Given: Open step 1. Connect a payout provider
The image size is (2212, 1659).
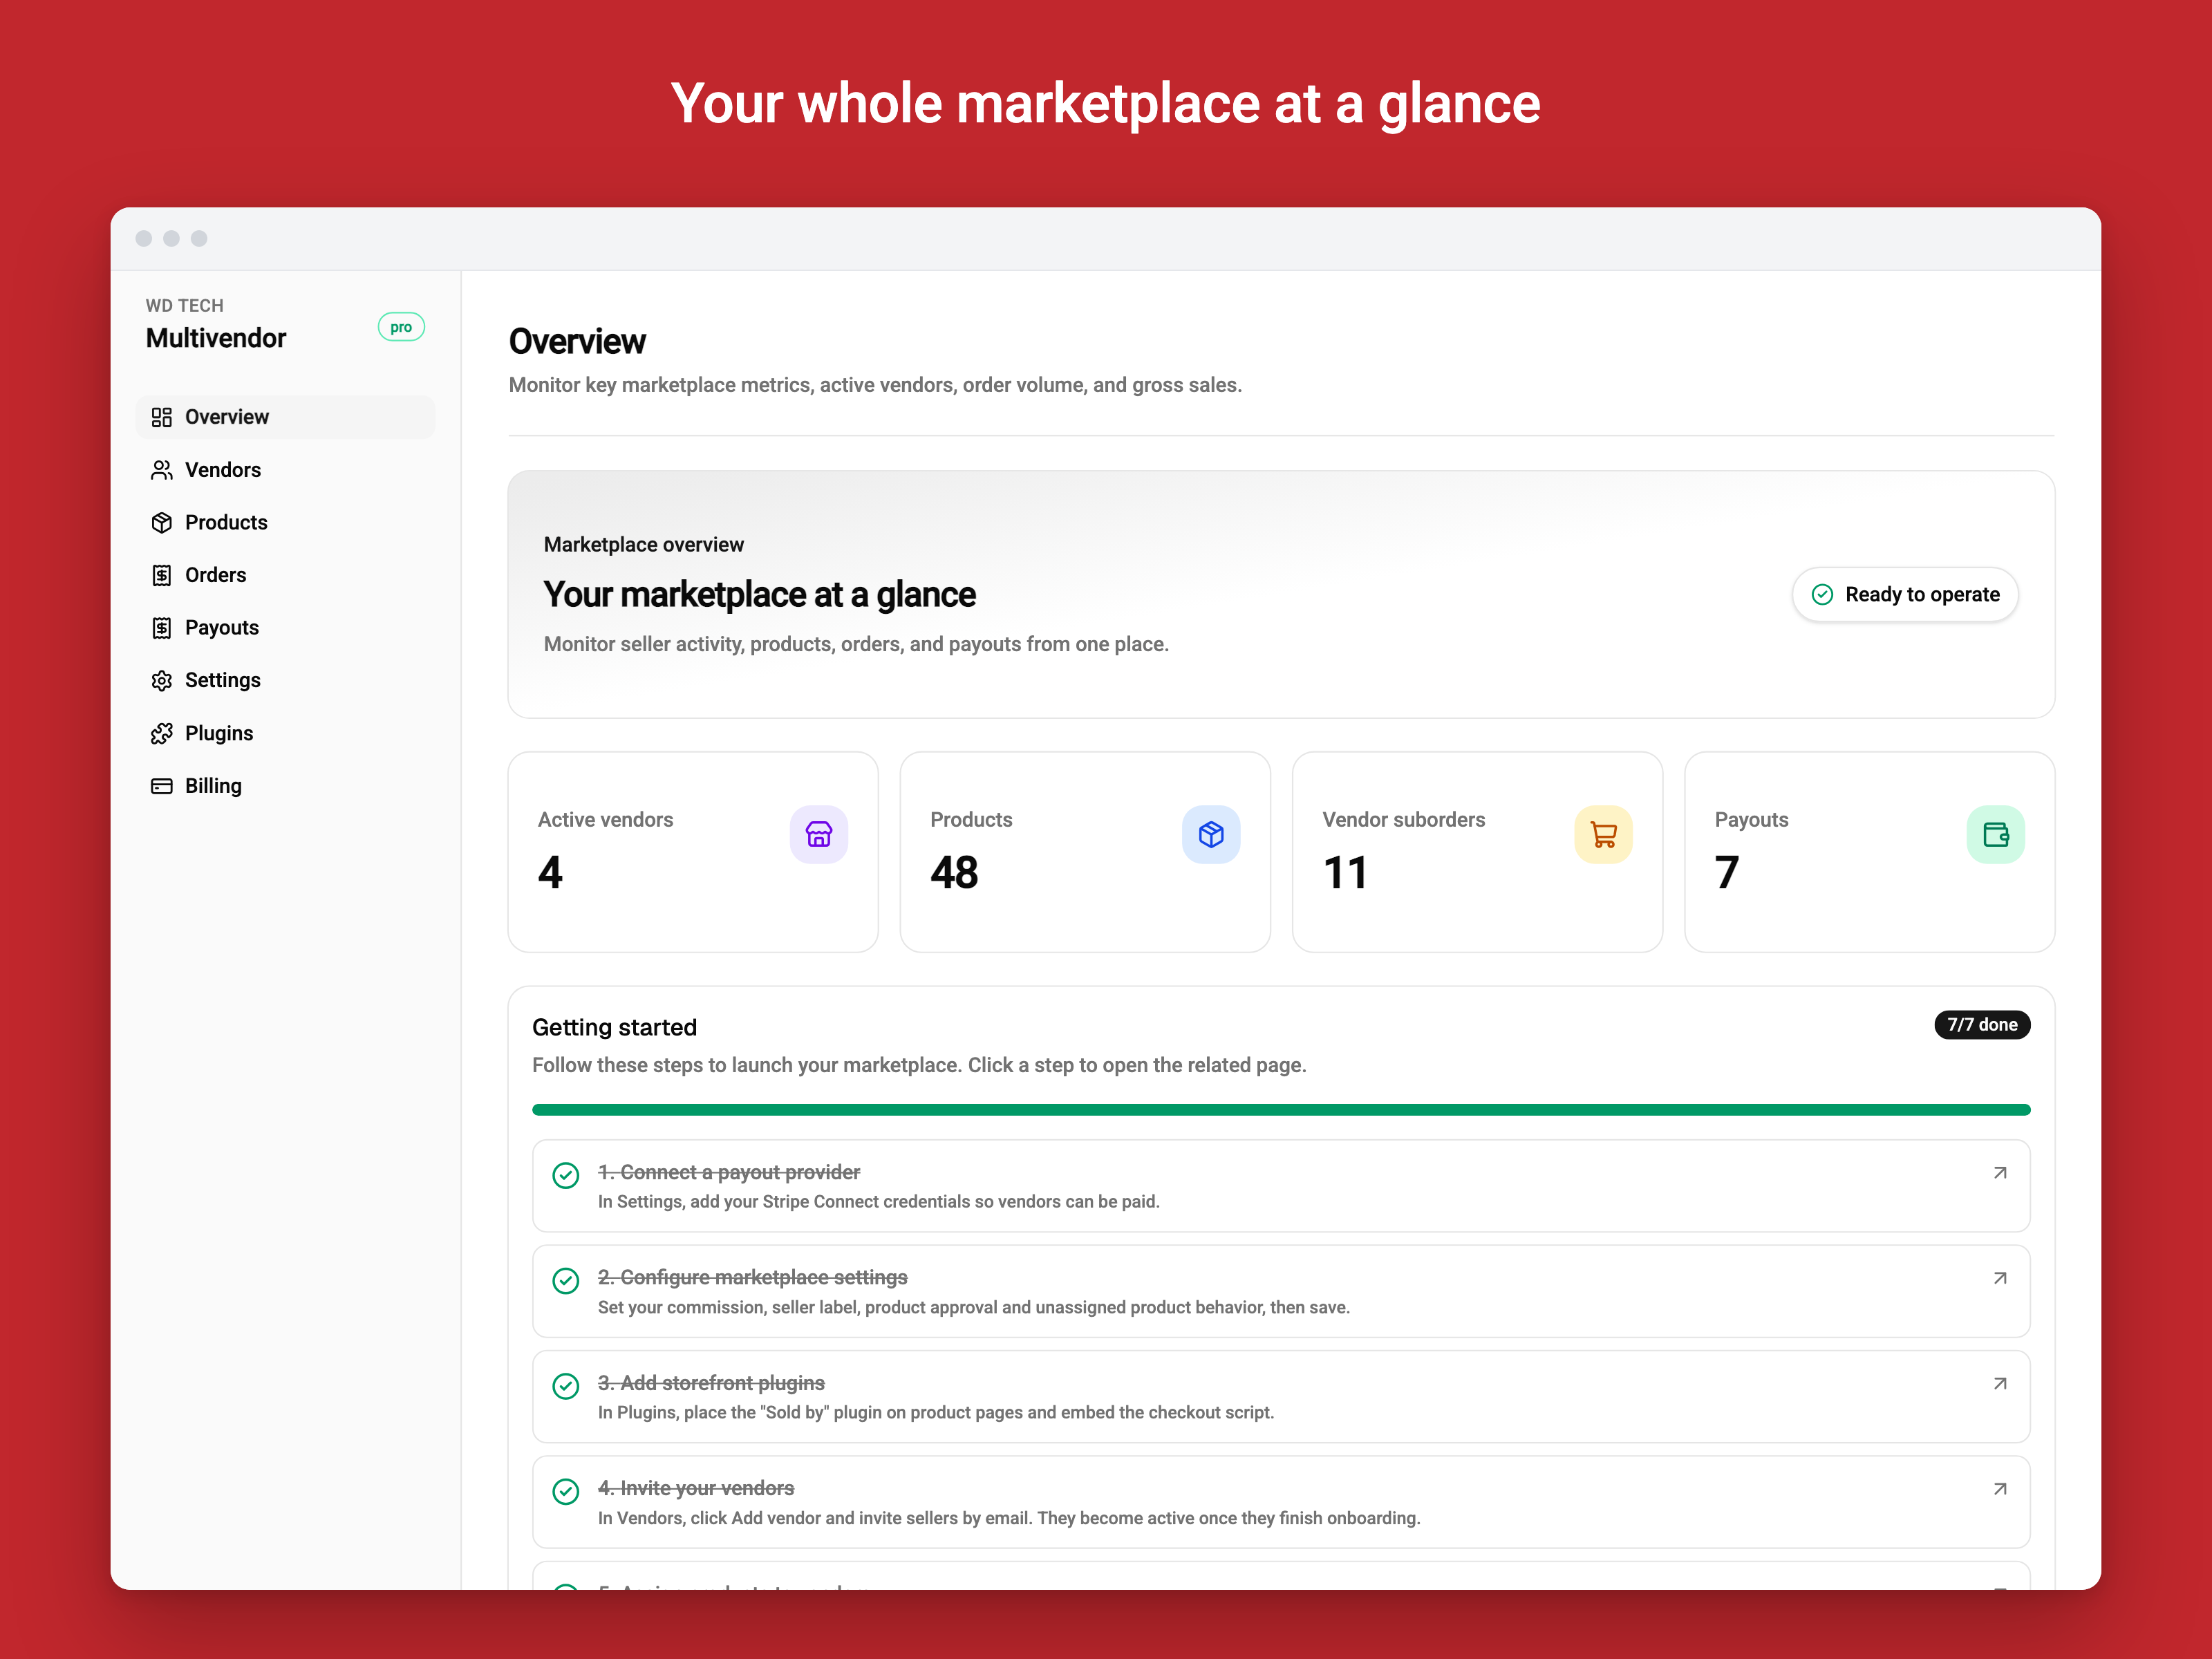Looking at the screenshot, I should [1281, 1186].
